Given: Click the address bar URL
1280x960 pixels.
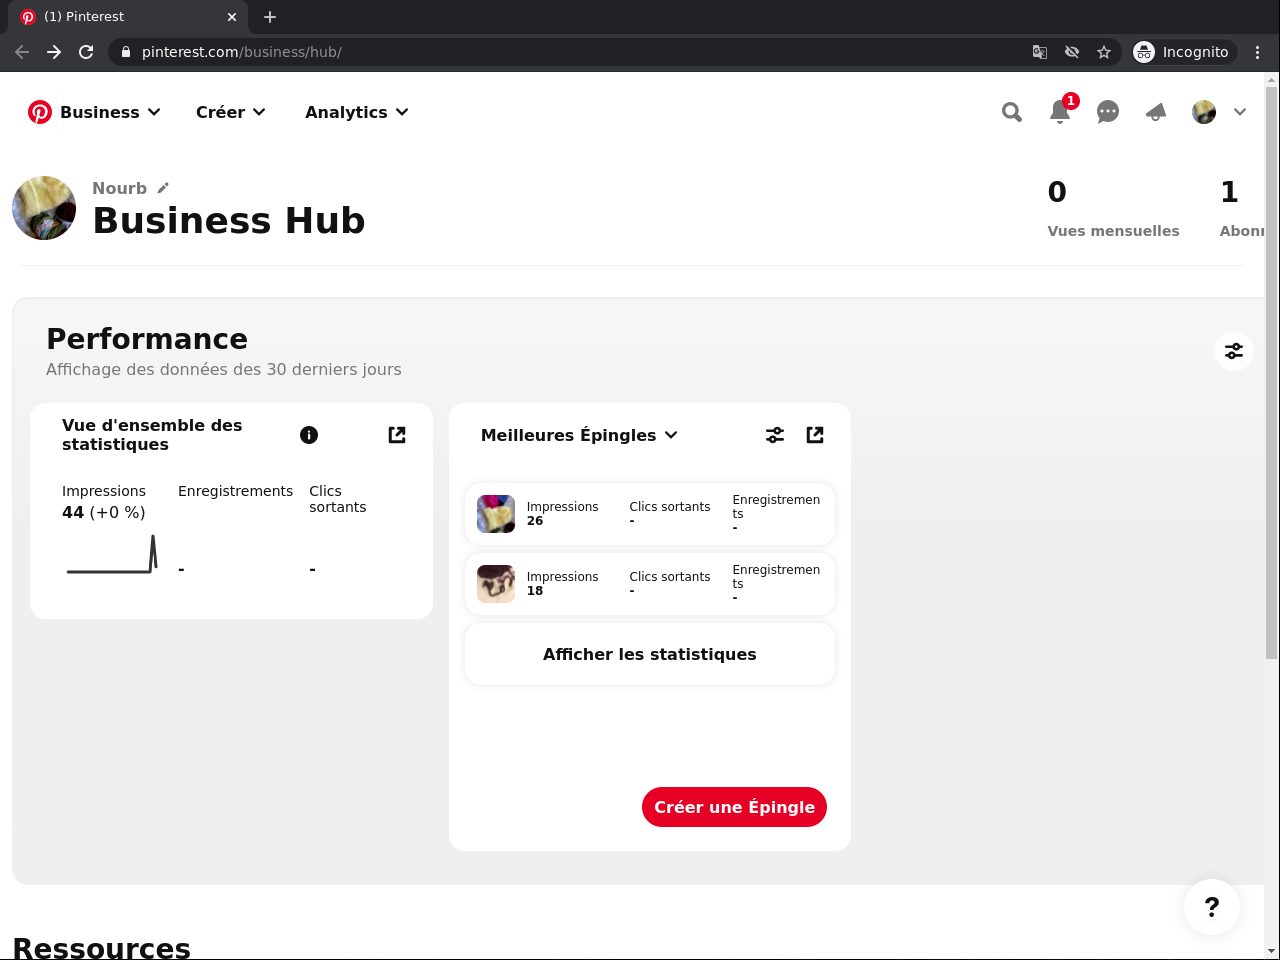Looking at the screenshot, I should (242, 52).
